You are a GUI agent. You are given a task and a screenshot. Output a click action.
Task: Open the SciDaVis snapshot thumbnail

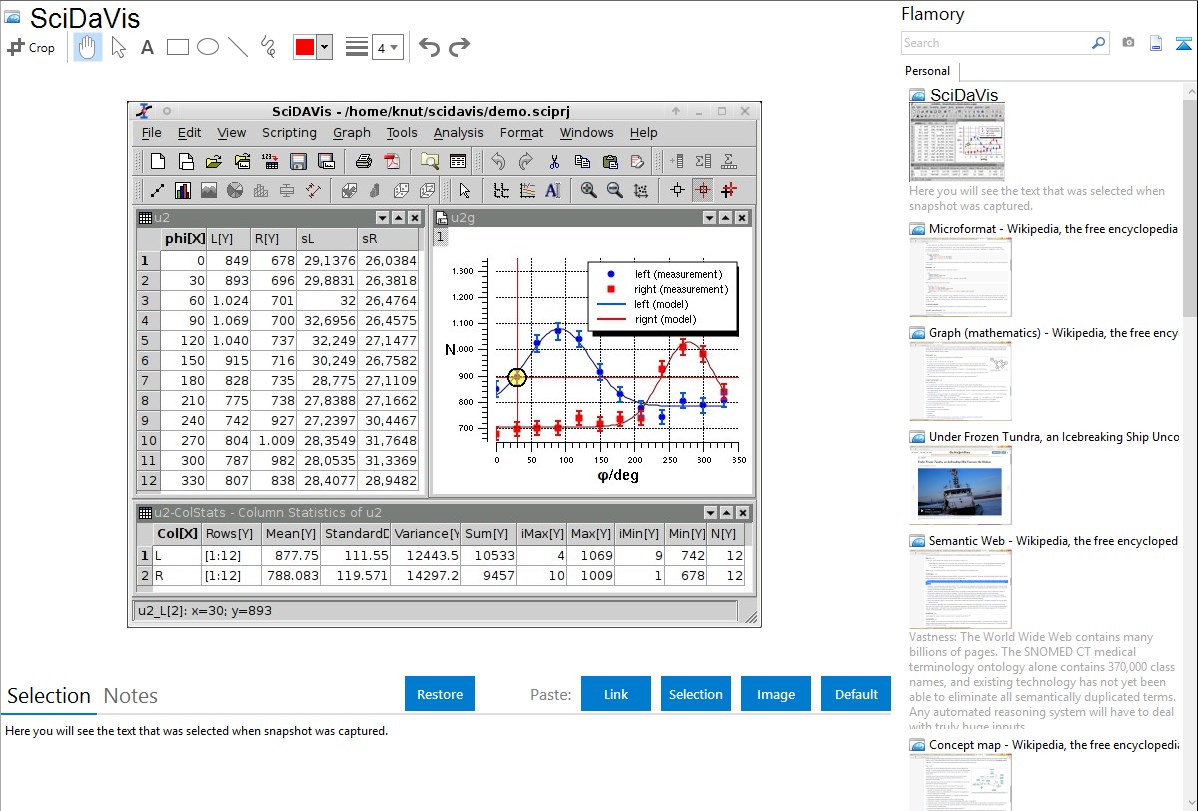[957, 142]
